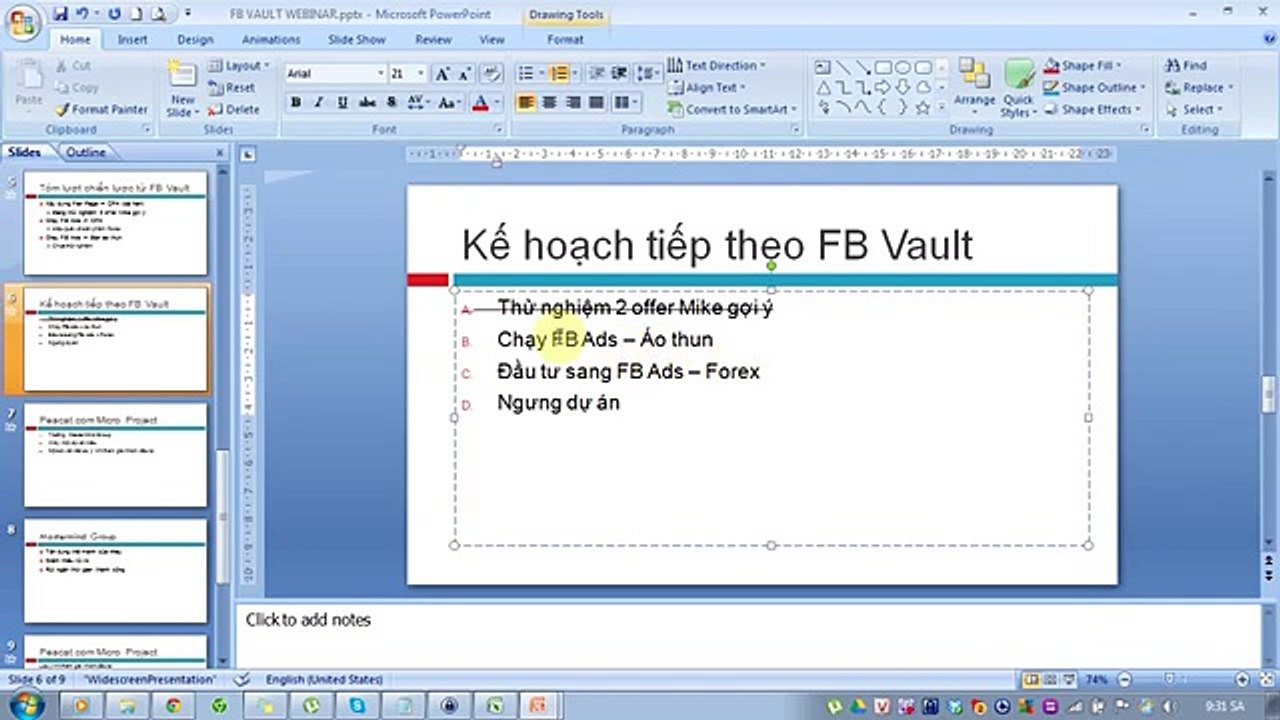Open Chrome from the taskbar
The image size is (1280, 720).
(173, 706)
